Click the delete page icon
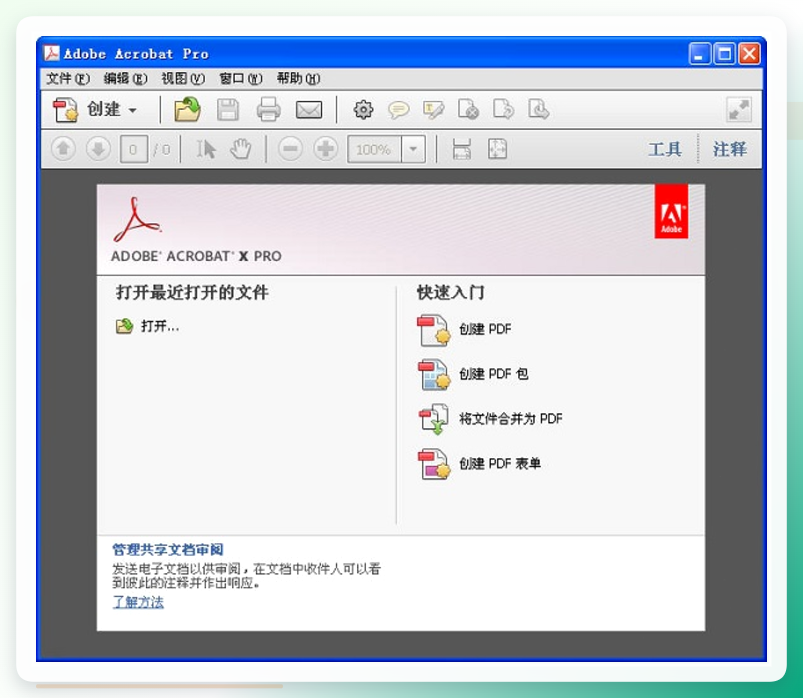The image size is (803, 698). (x=468, y=110)
